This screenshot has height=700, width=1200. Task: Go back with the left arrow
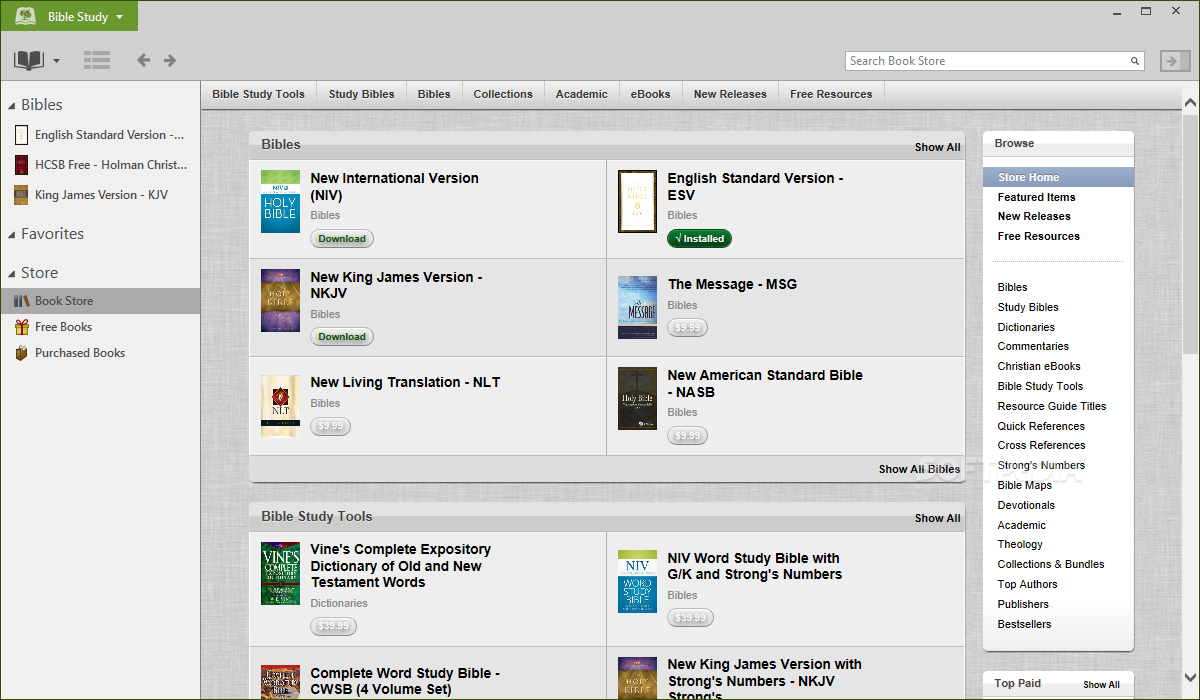point(143,60)
